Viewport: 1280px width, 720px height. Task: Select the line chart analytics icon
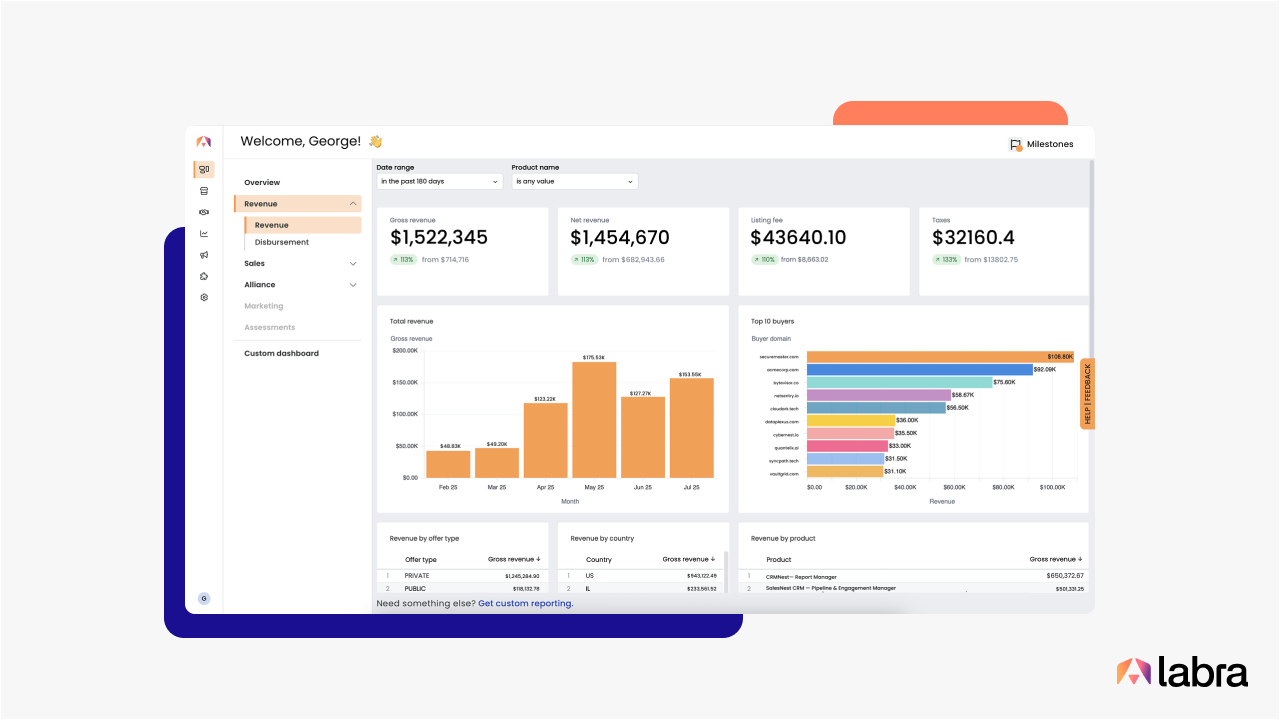point(204,234)
